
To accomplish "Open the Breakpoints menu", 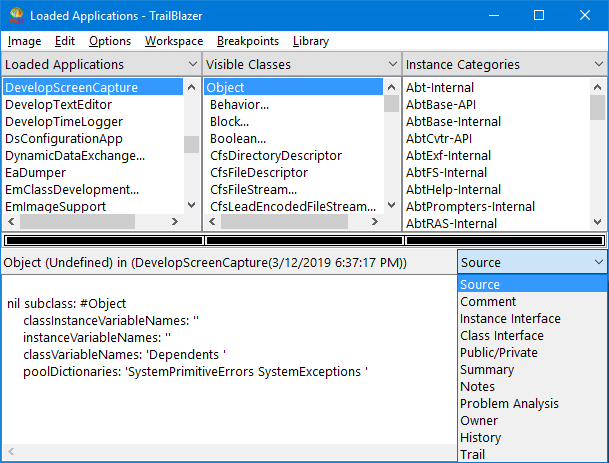I will pos(247,41).
